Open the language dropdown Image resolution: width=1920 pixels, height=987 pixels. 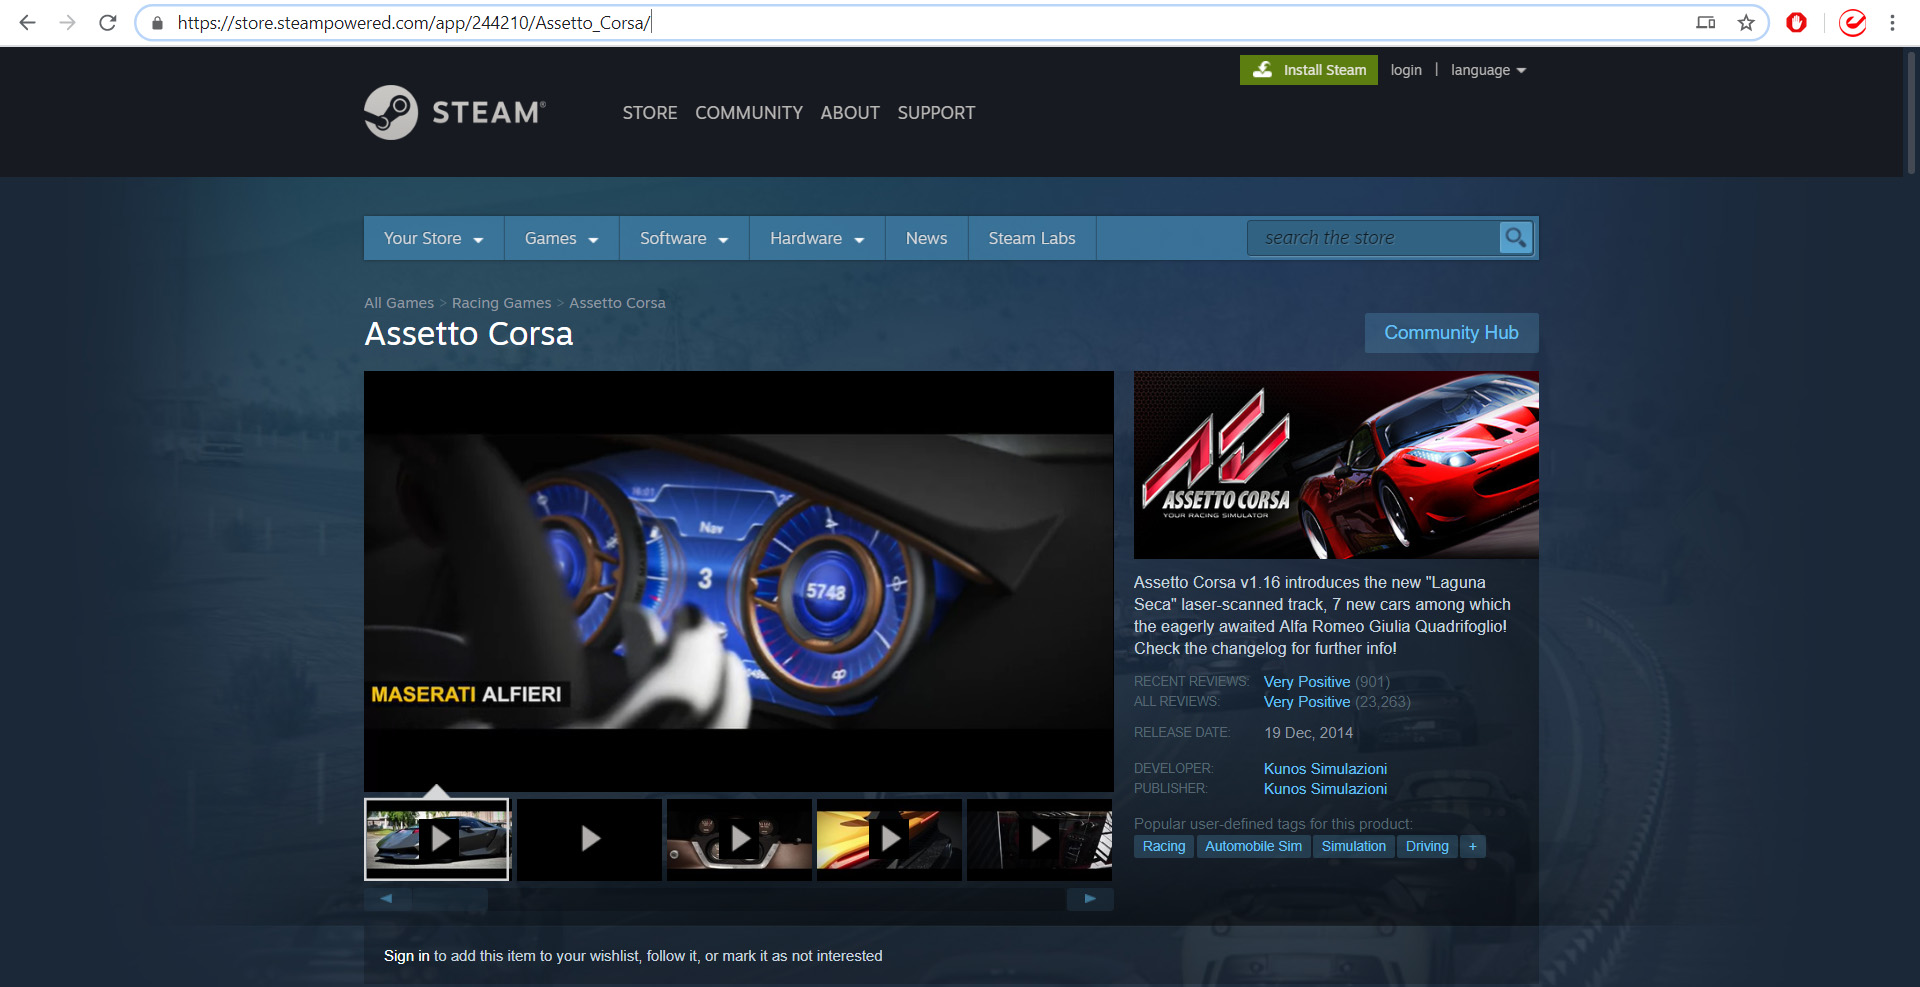1488,70
